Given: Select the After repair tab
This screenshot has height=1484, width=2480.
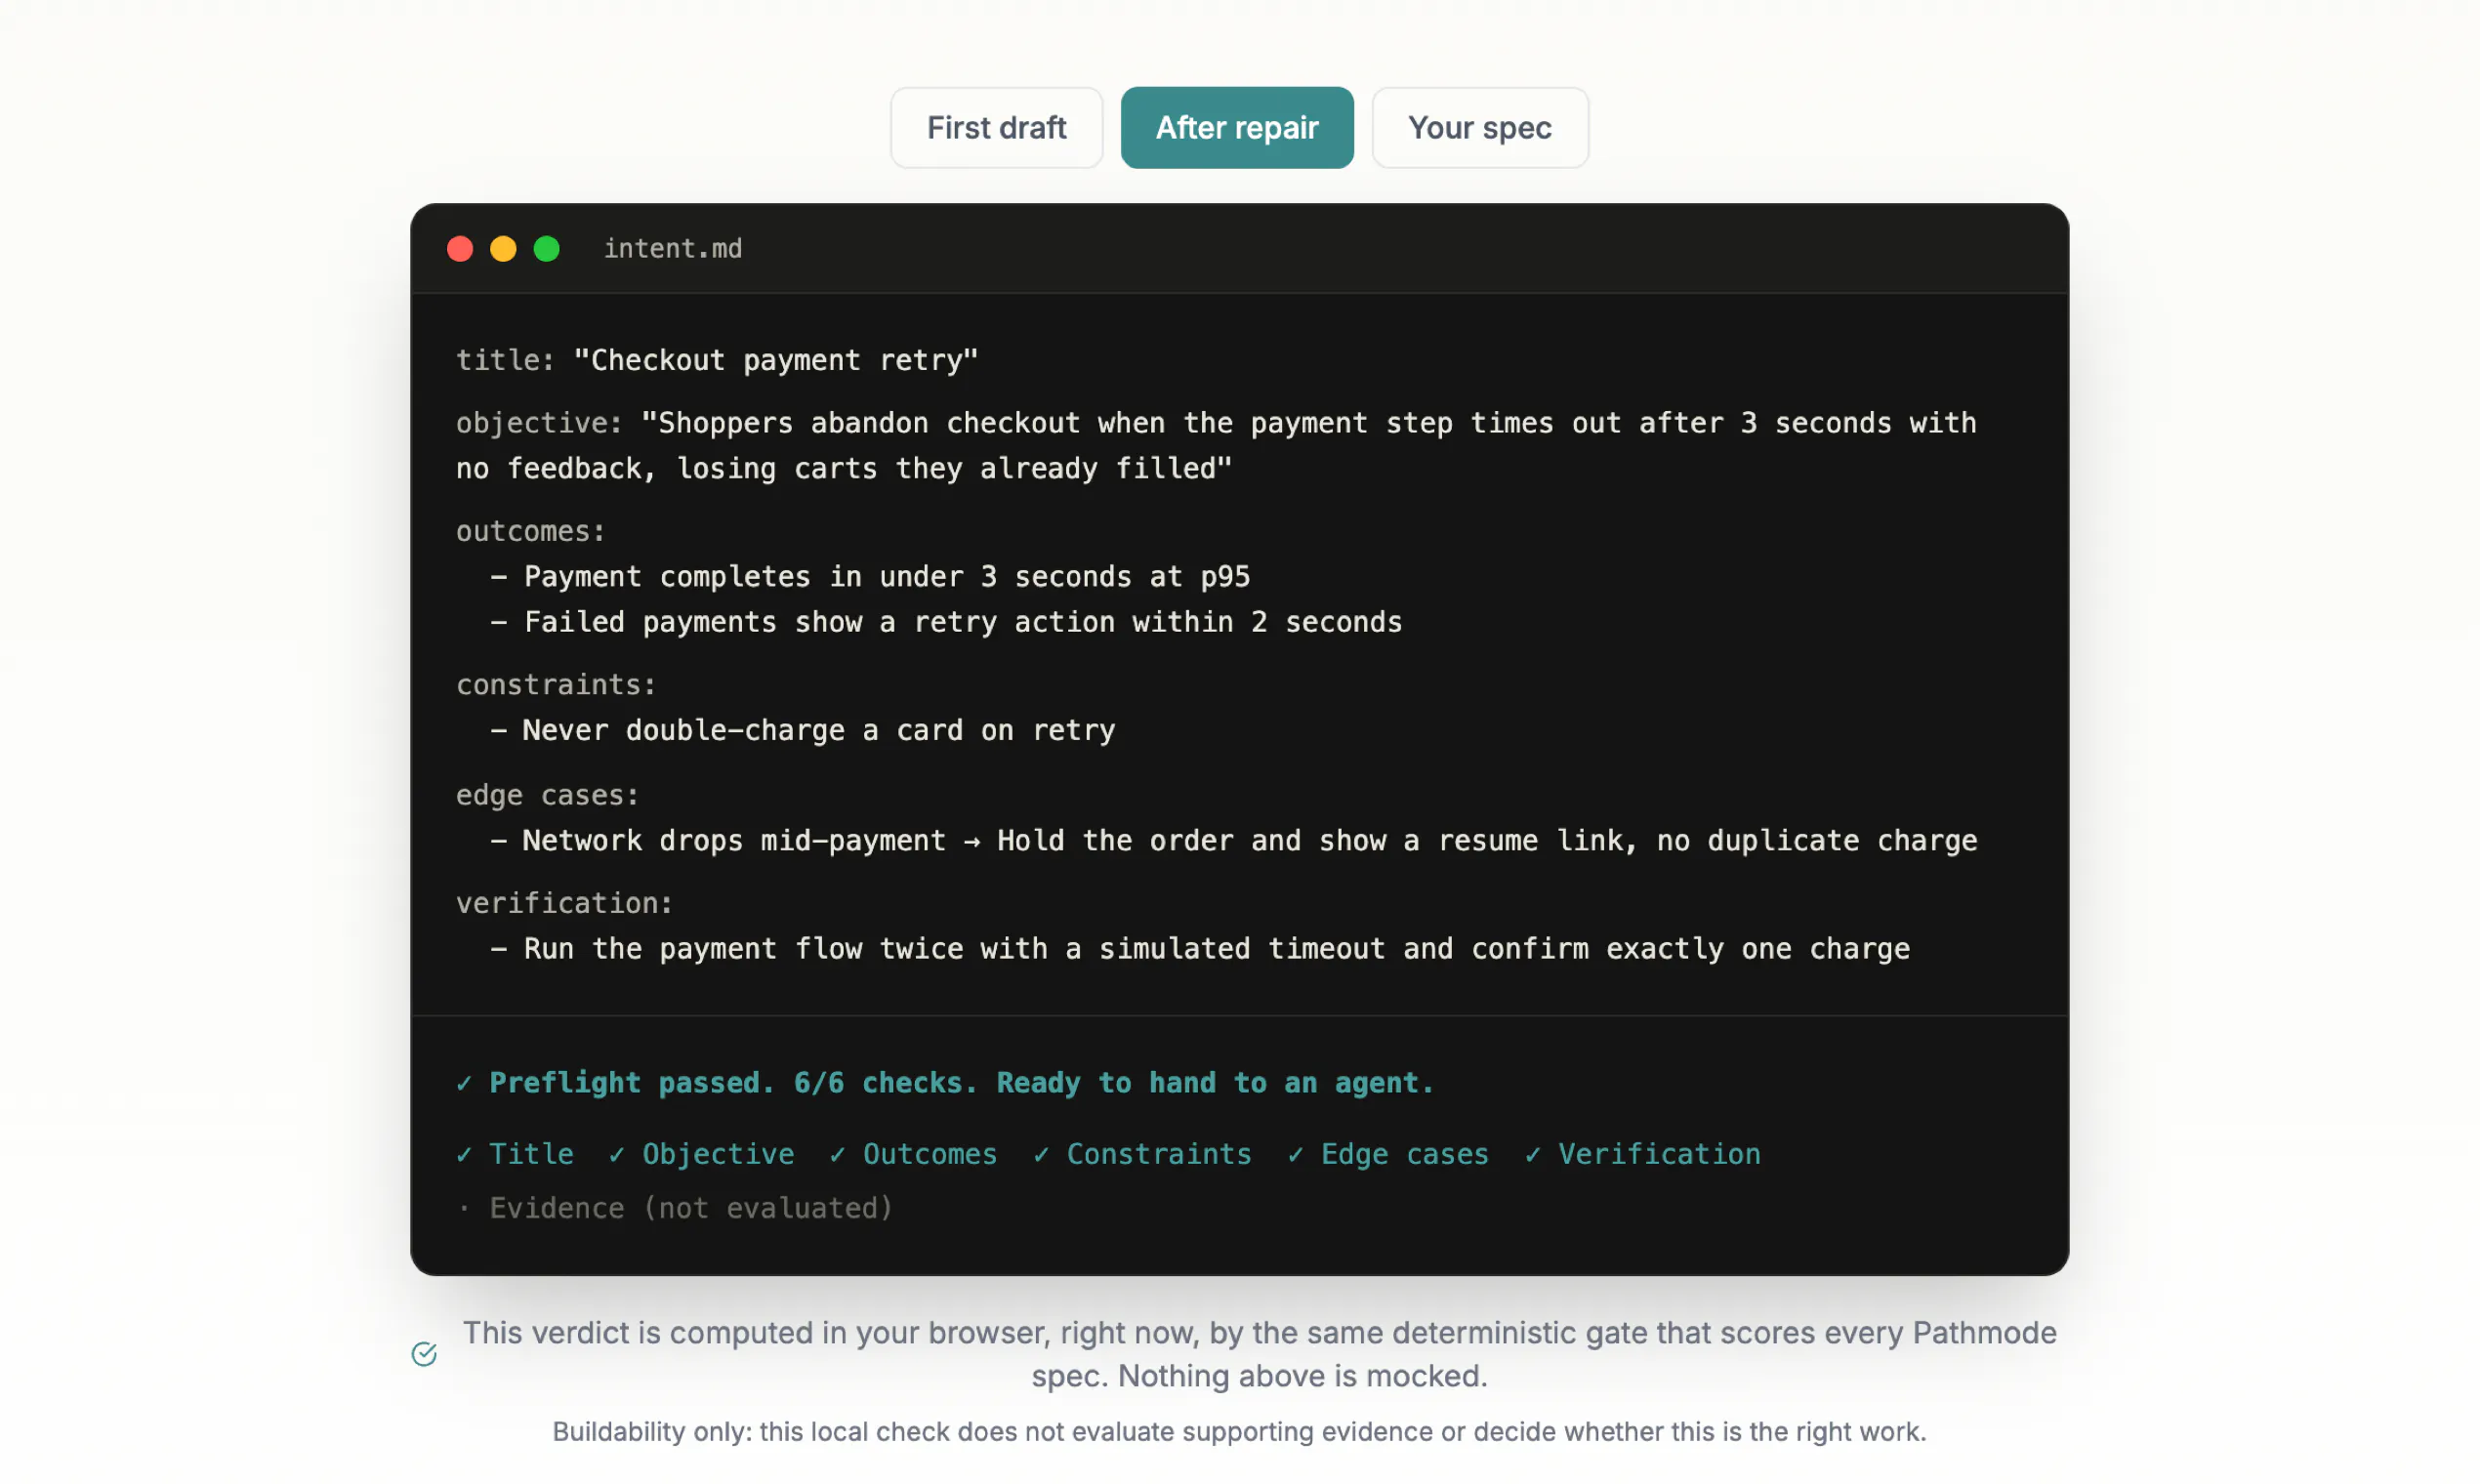Looking at the screenshot, I should [x=1237, y=128].
